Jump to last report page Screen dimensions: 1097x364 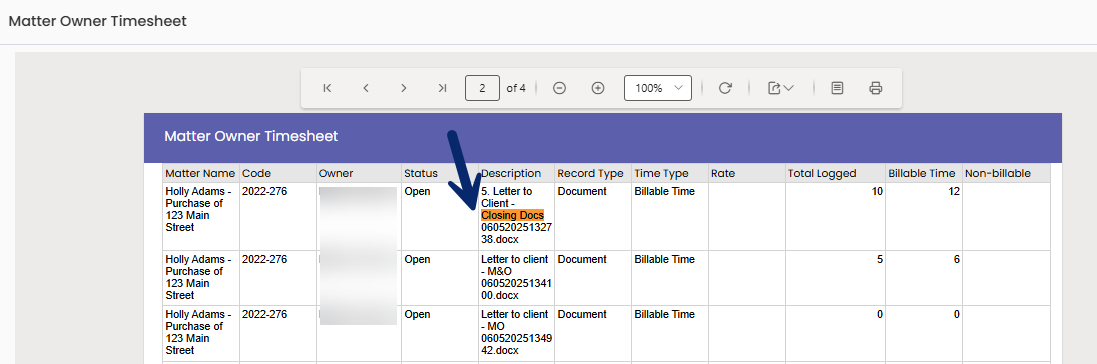pos(441,88)
